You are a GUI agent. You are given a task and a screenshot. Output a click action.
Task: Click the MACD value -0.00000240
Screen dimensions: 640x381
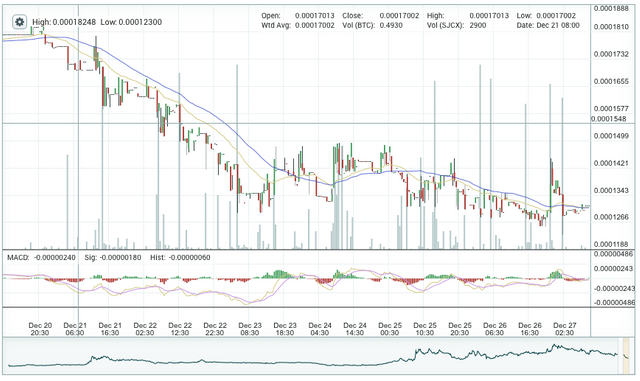[x=54, y=258]
